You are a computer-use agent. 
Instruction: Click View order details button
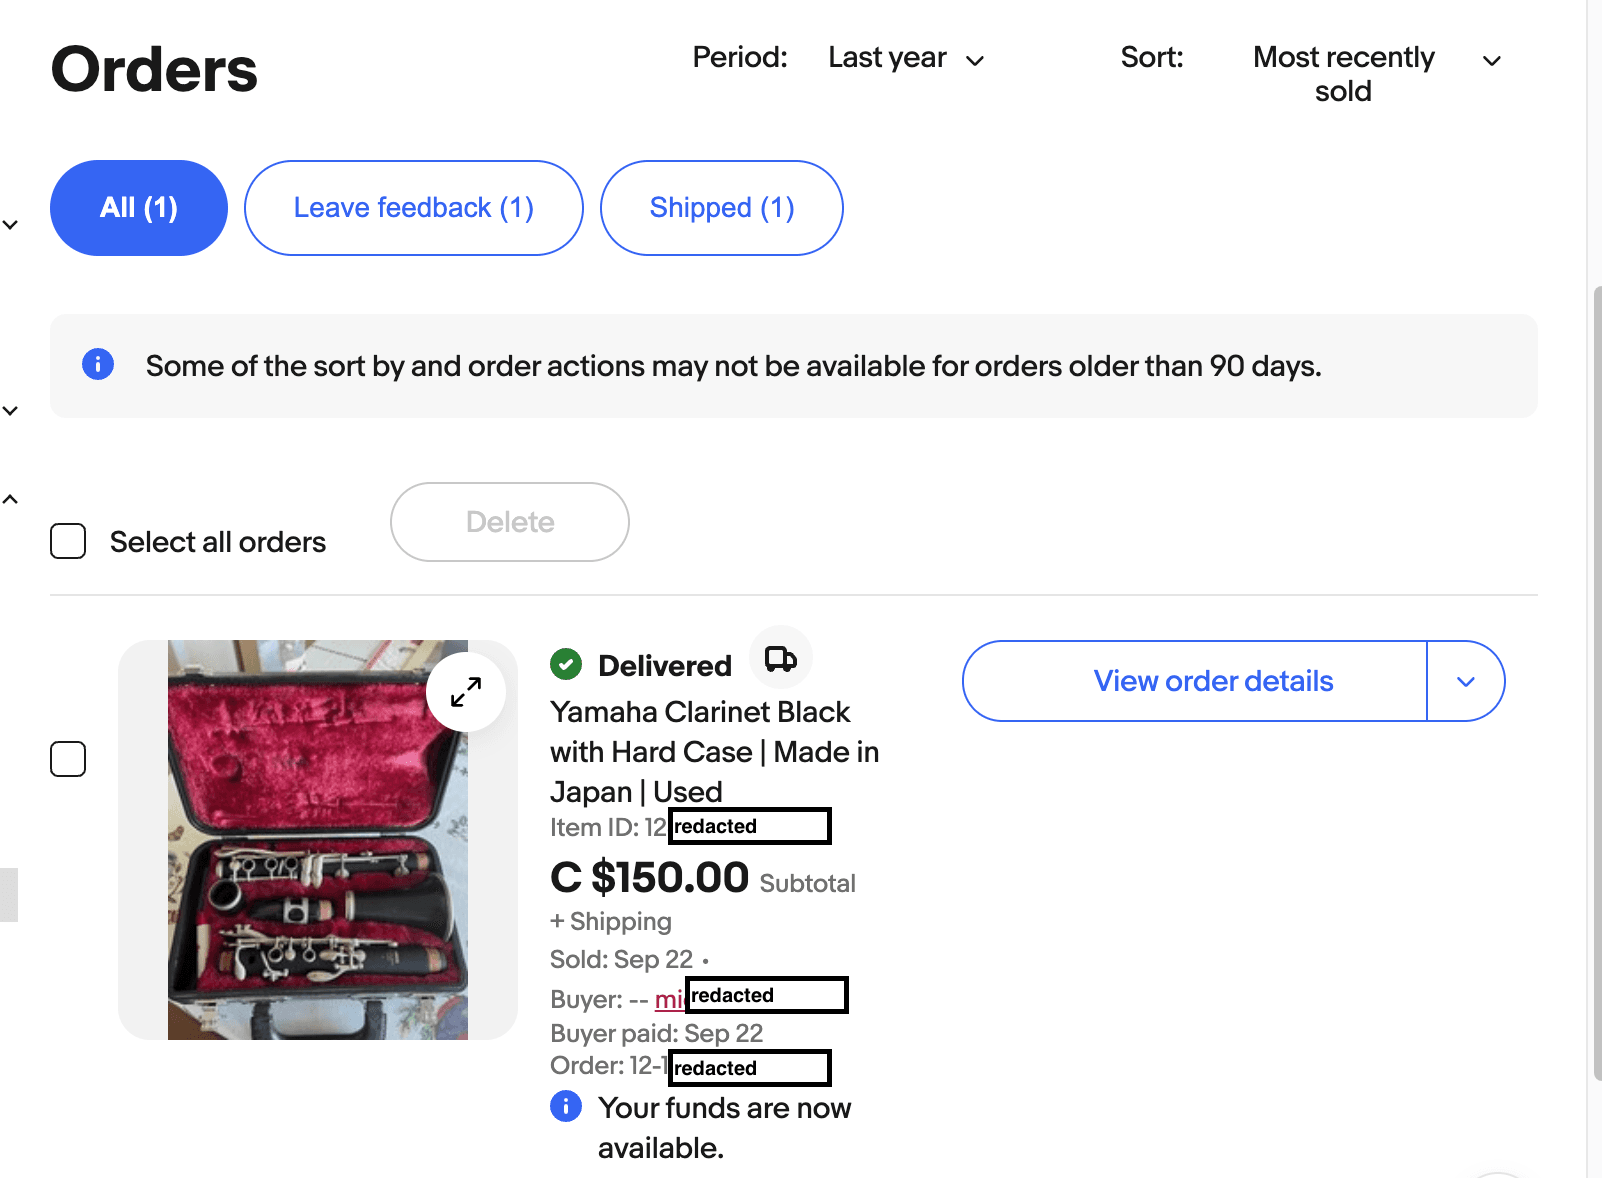pos(1195,681)
